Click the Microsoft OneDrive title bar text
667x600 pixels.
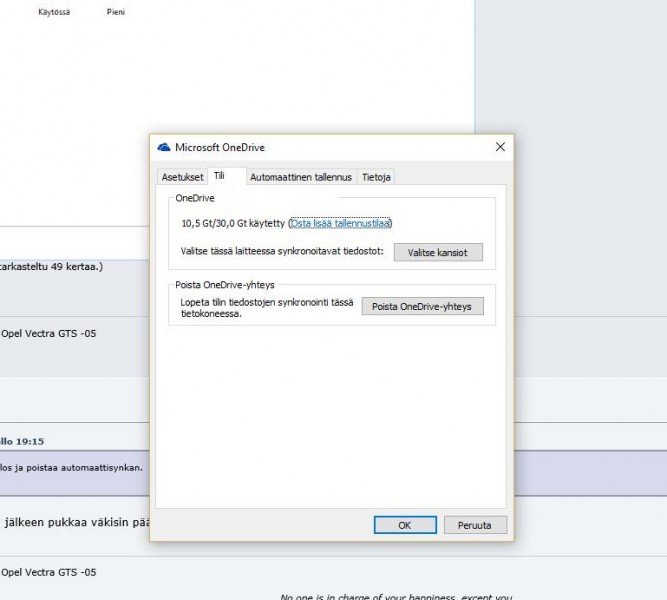pos(220,147)
